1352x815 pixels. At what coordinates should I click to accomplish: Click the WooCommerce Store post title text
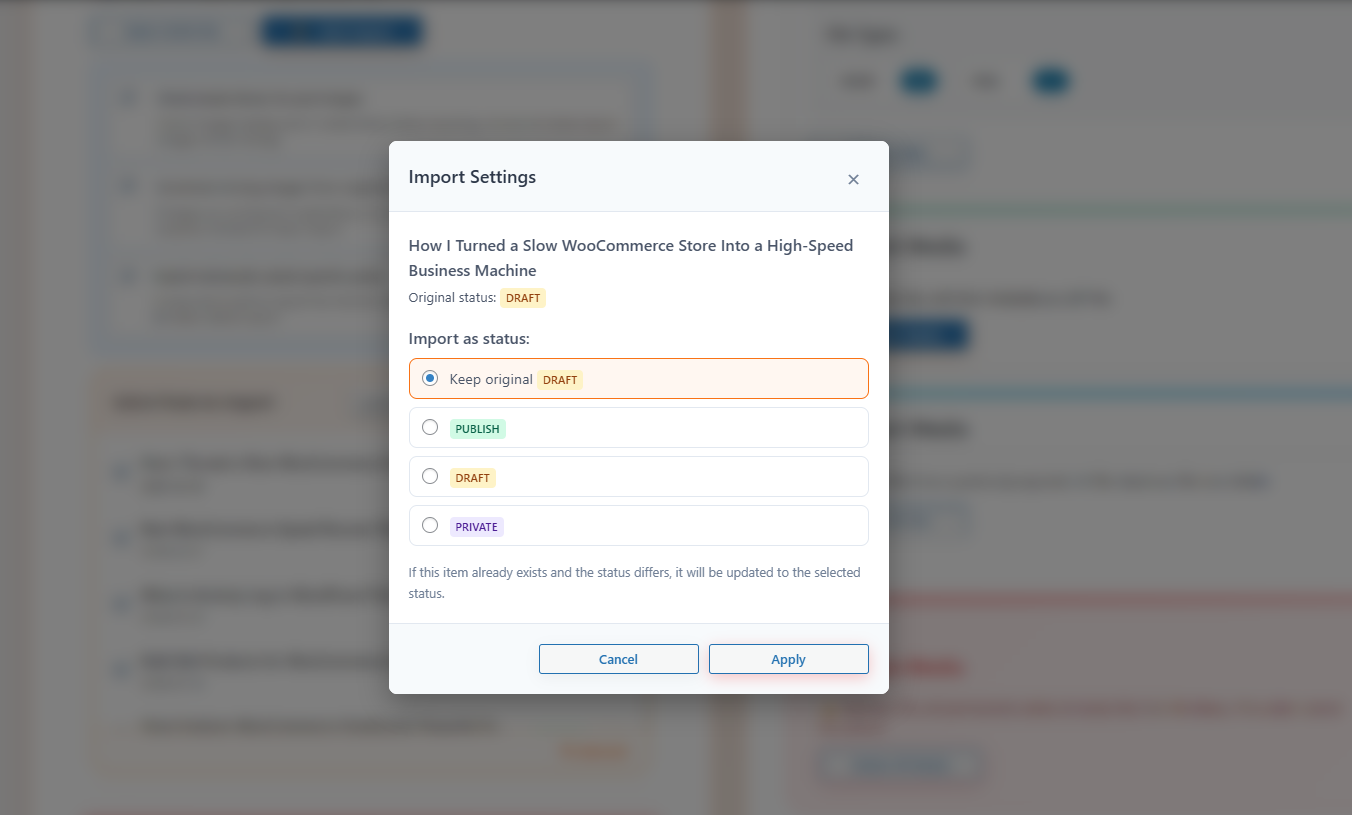pos(630,257)
